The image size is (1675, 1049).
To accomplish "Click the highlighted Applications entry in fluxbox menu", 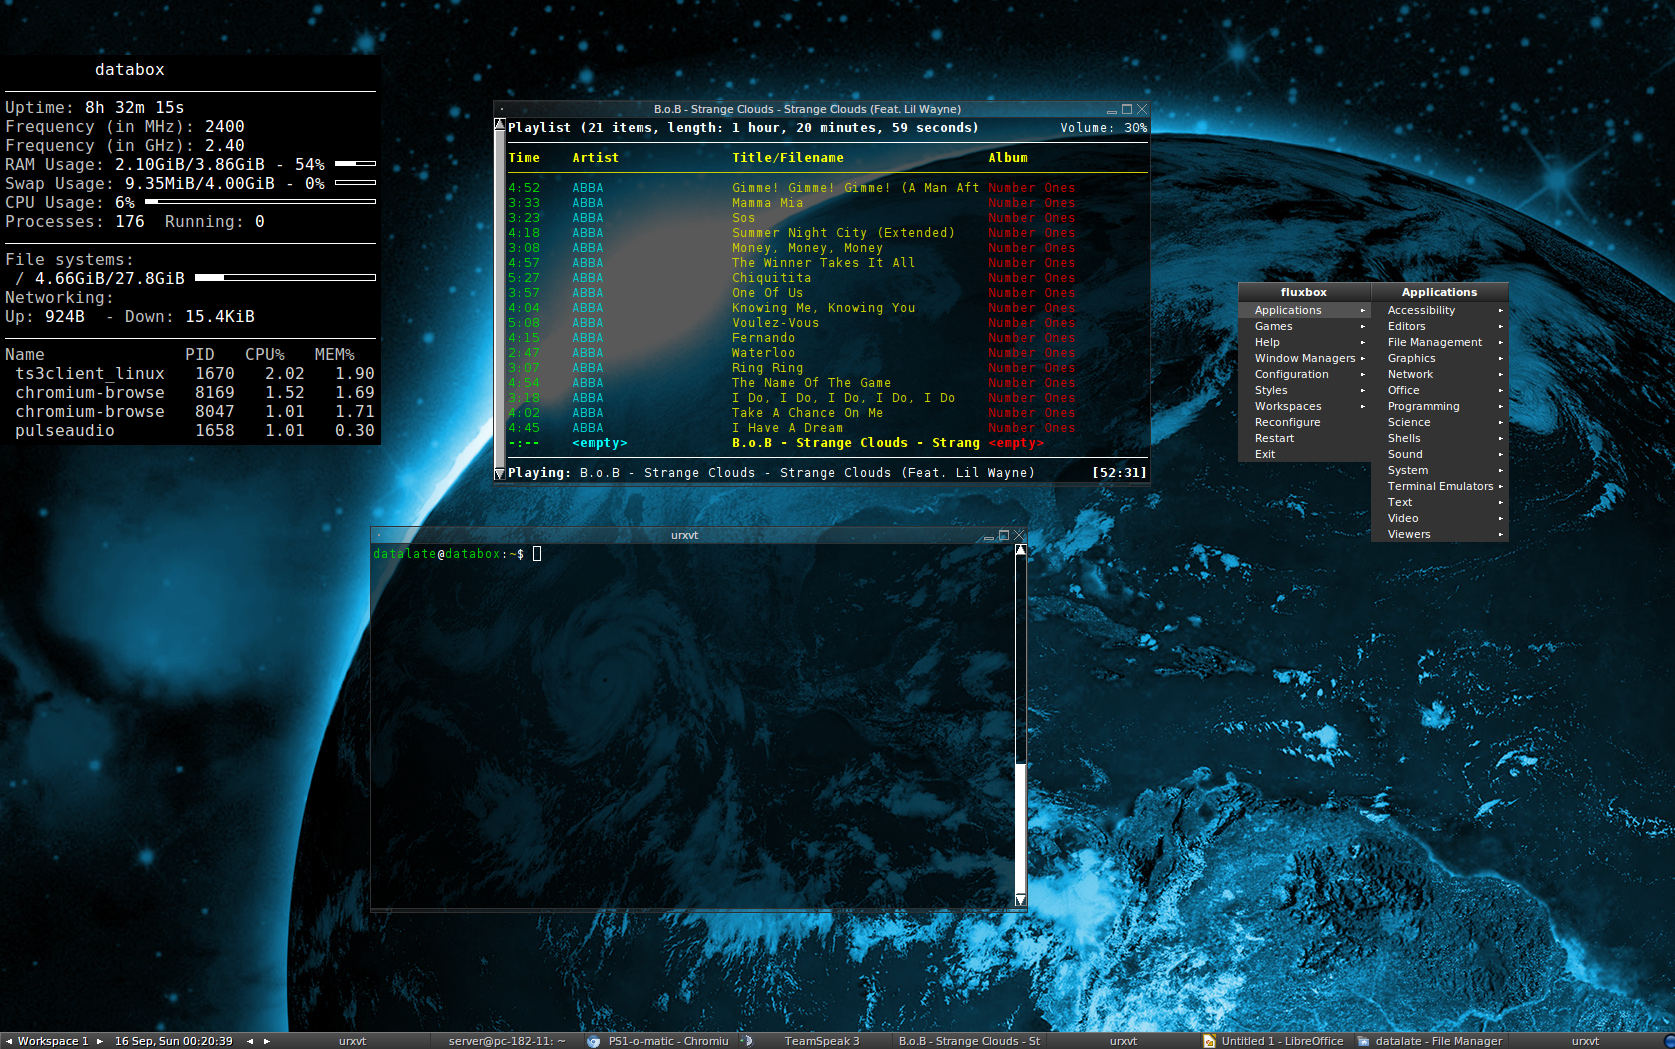I will (1304, 310).
